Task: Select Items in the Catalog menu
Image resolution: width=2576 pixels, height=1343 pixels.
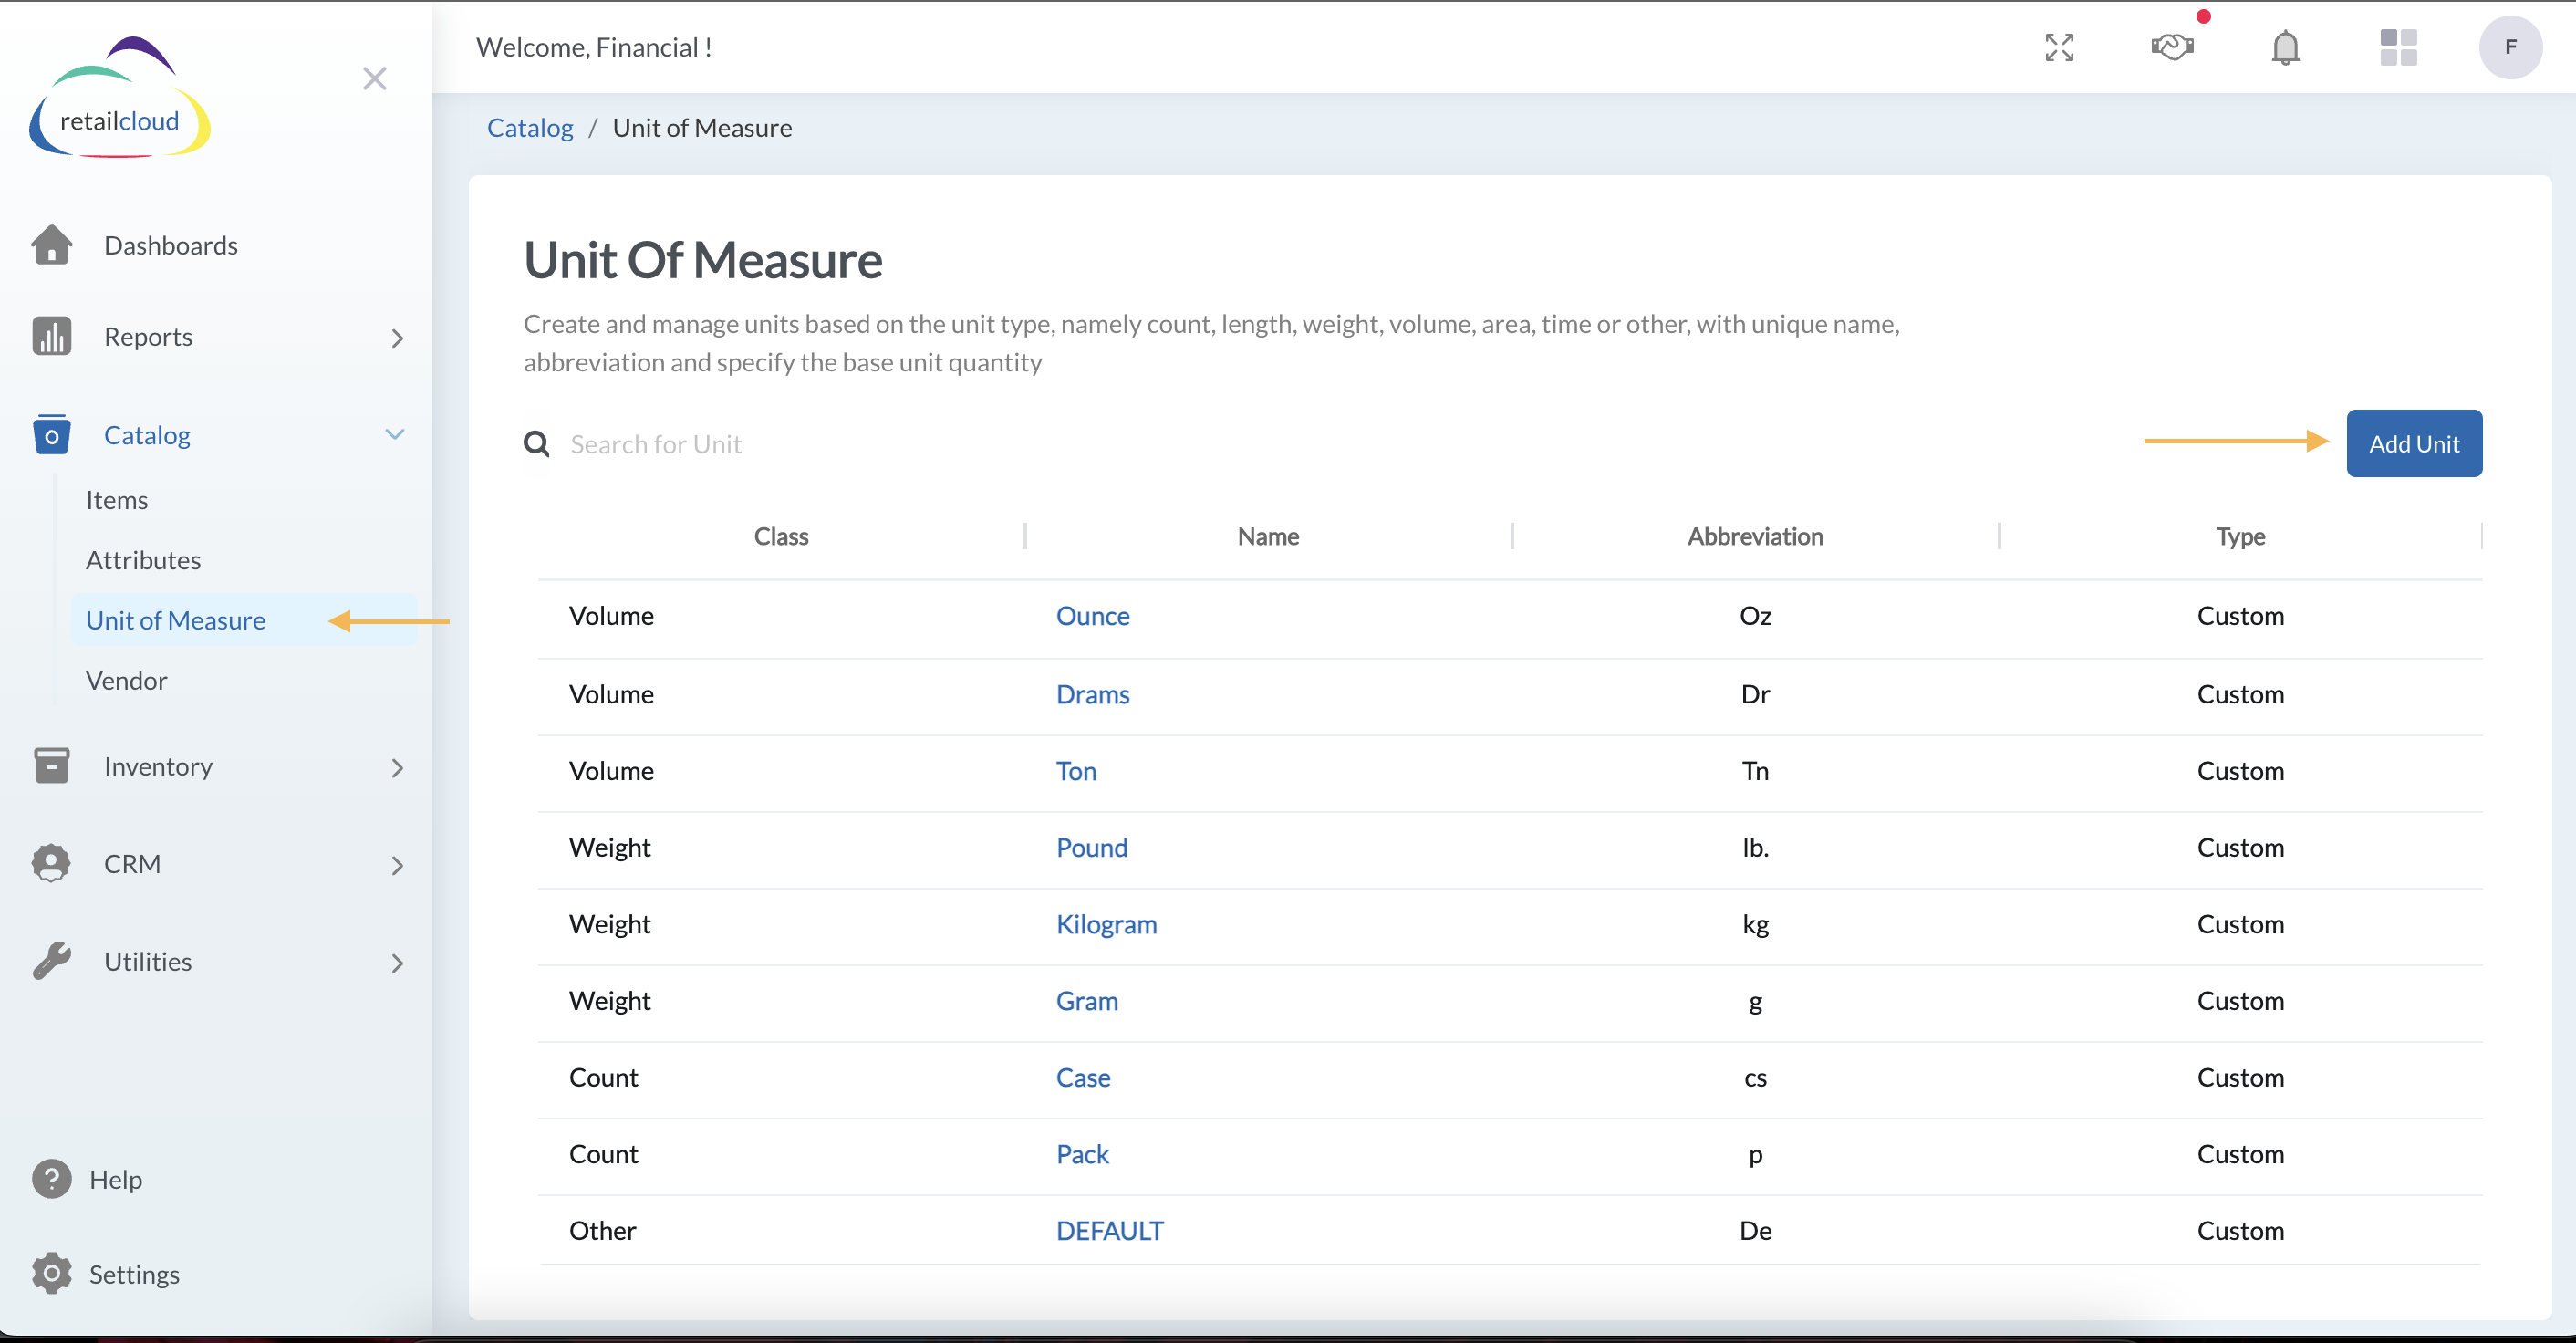Action: 116,499
